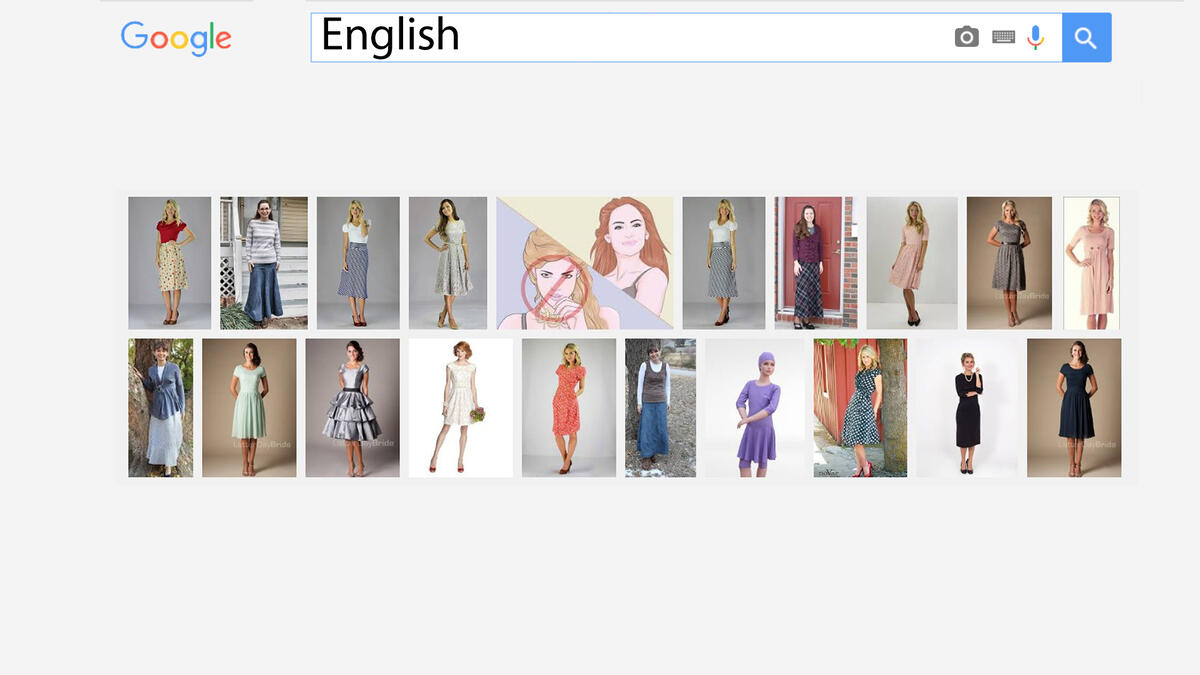Start voice search with microphone icon

[1034, 36]
